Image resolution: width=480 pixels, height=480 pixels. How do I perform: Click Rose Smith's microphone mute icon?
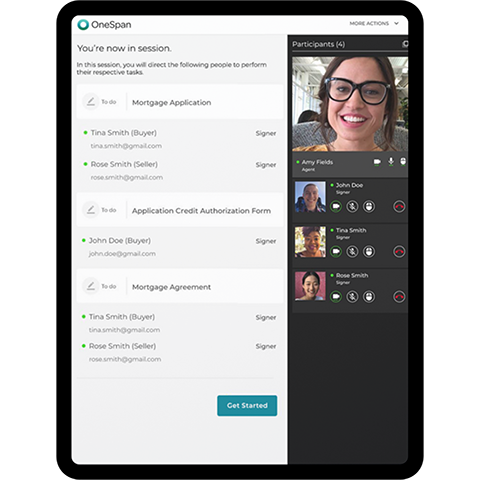[352, 297]
